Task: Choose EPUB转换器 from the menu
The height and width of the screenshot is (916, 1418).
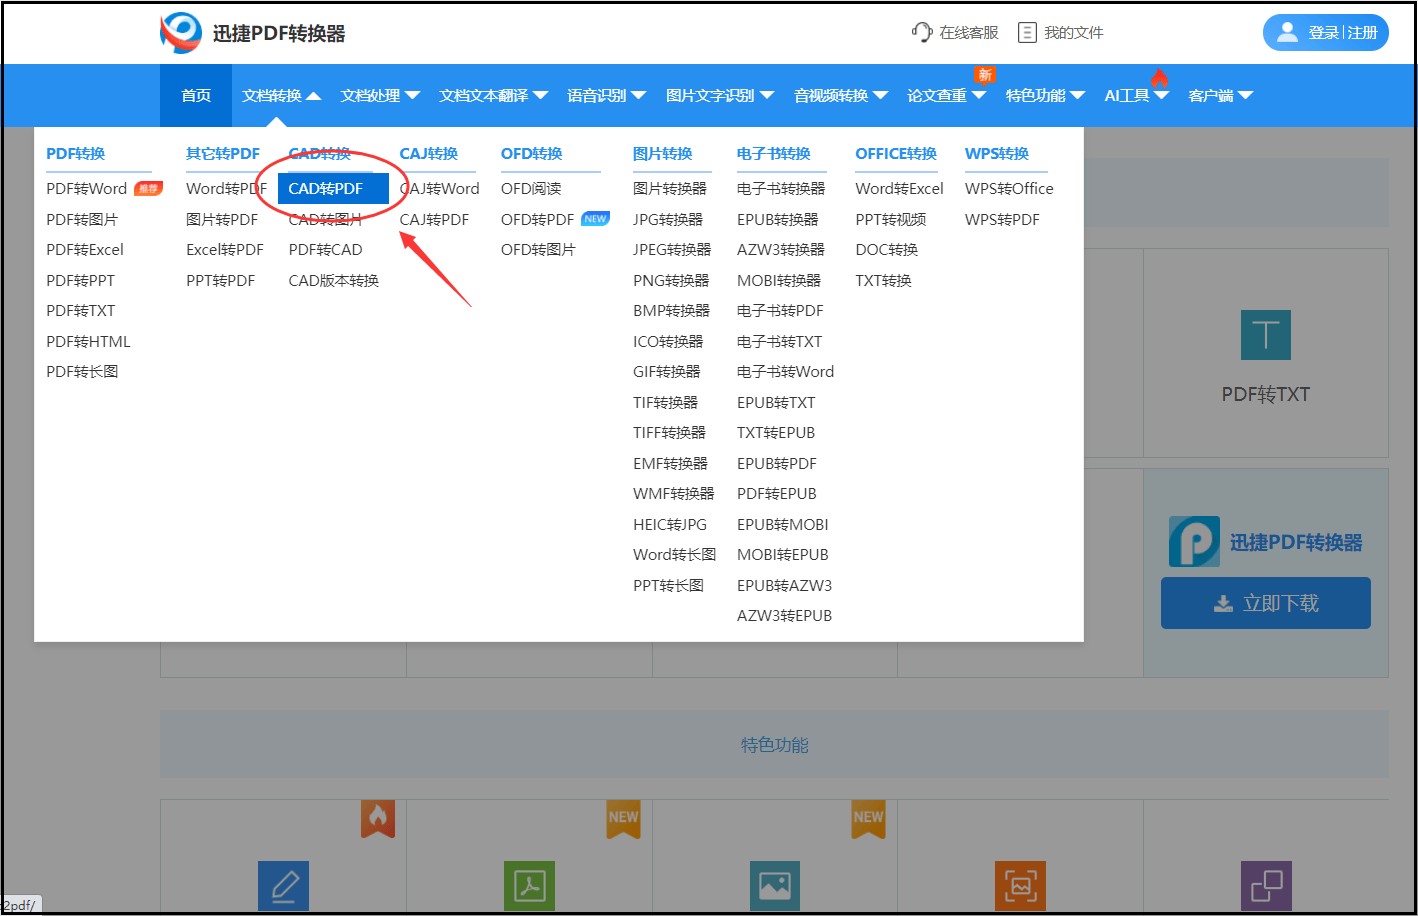Action: point(778,219)
